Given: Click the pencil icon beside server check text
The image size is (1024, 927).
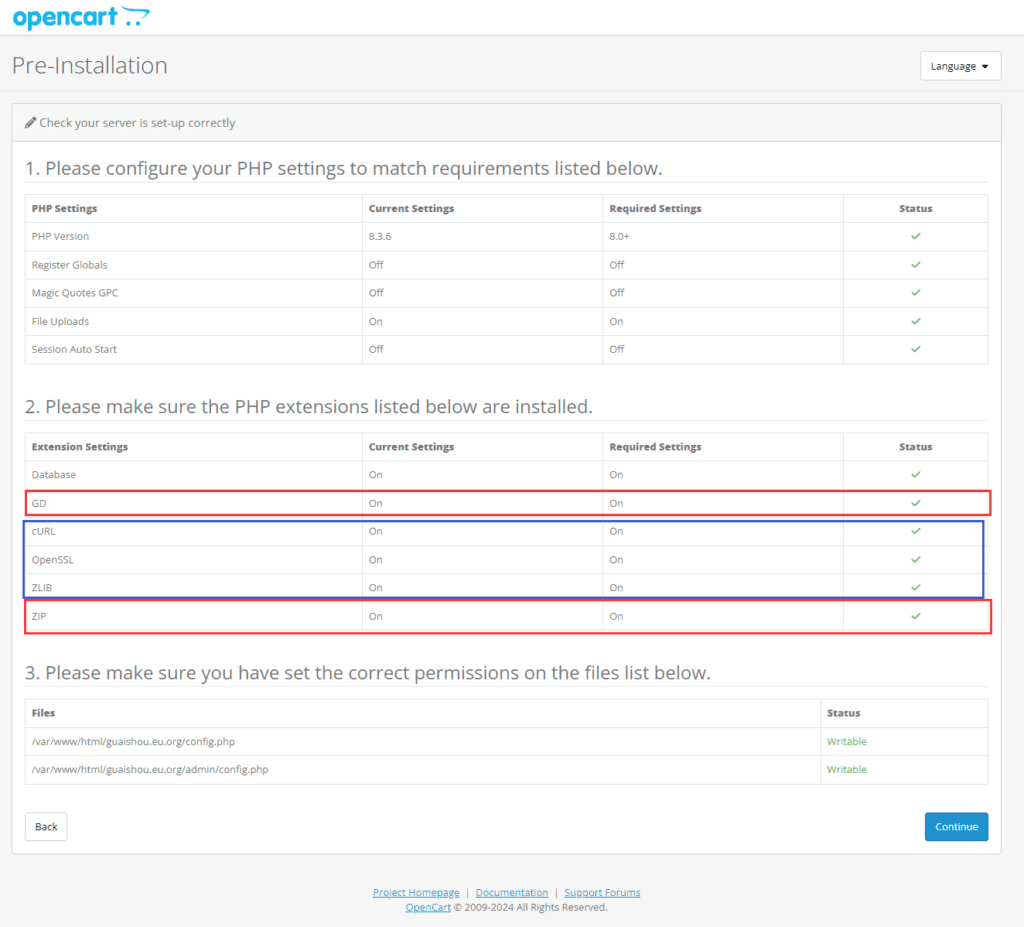Looking at the screenshot, I should 30,122.
